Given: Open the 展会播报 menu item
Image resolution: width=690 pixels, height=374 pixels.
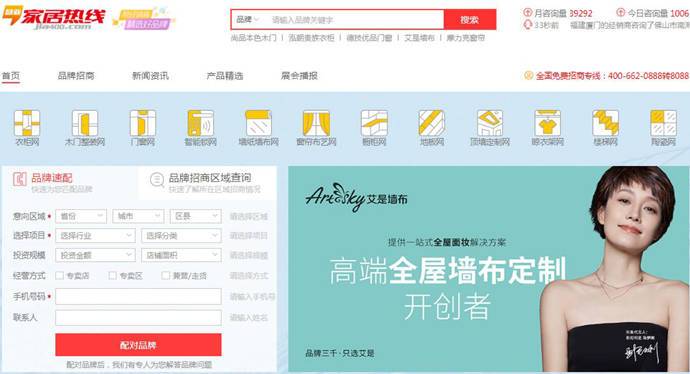Looking at the screenshot, I should (299, 76).
